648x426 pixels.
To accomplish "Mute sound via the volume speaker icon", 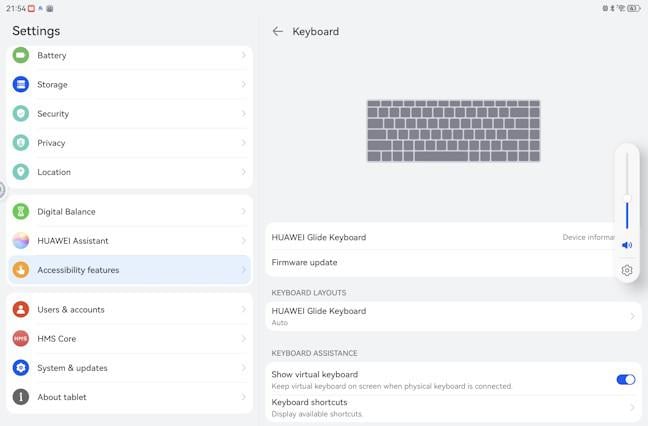I will pyautogui.click(x=627, y=245).
